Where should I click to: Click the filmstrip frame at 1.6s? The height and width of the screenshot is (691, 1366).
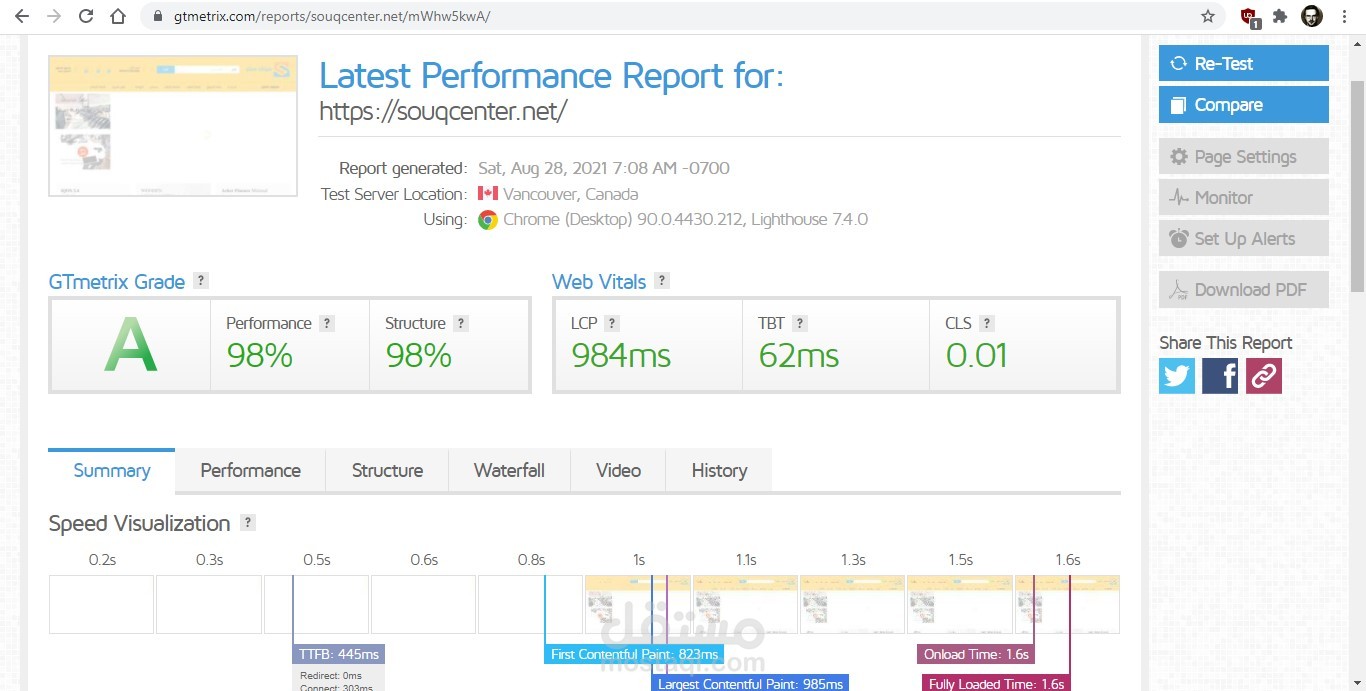1067,604
